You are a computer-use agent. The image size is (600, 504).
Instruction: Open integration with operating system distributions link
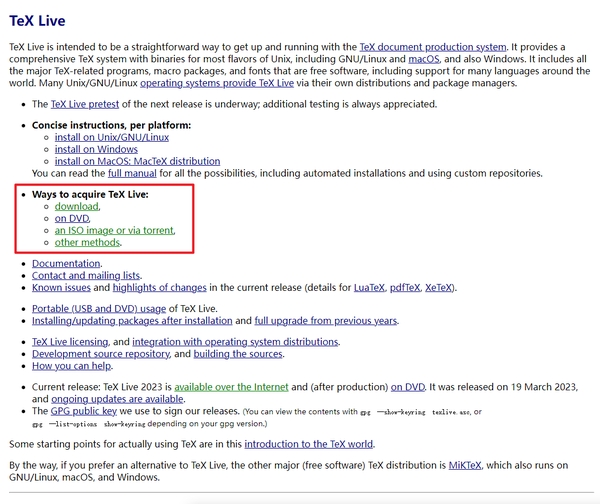coord(235,342)
